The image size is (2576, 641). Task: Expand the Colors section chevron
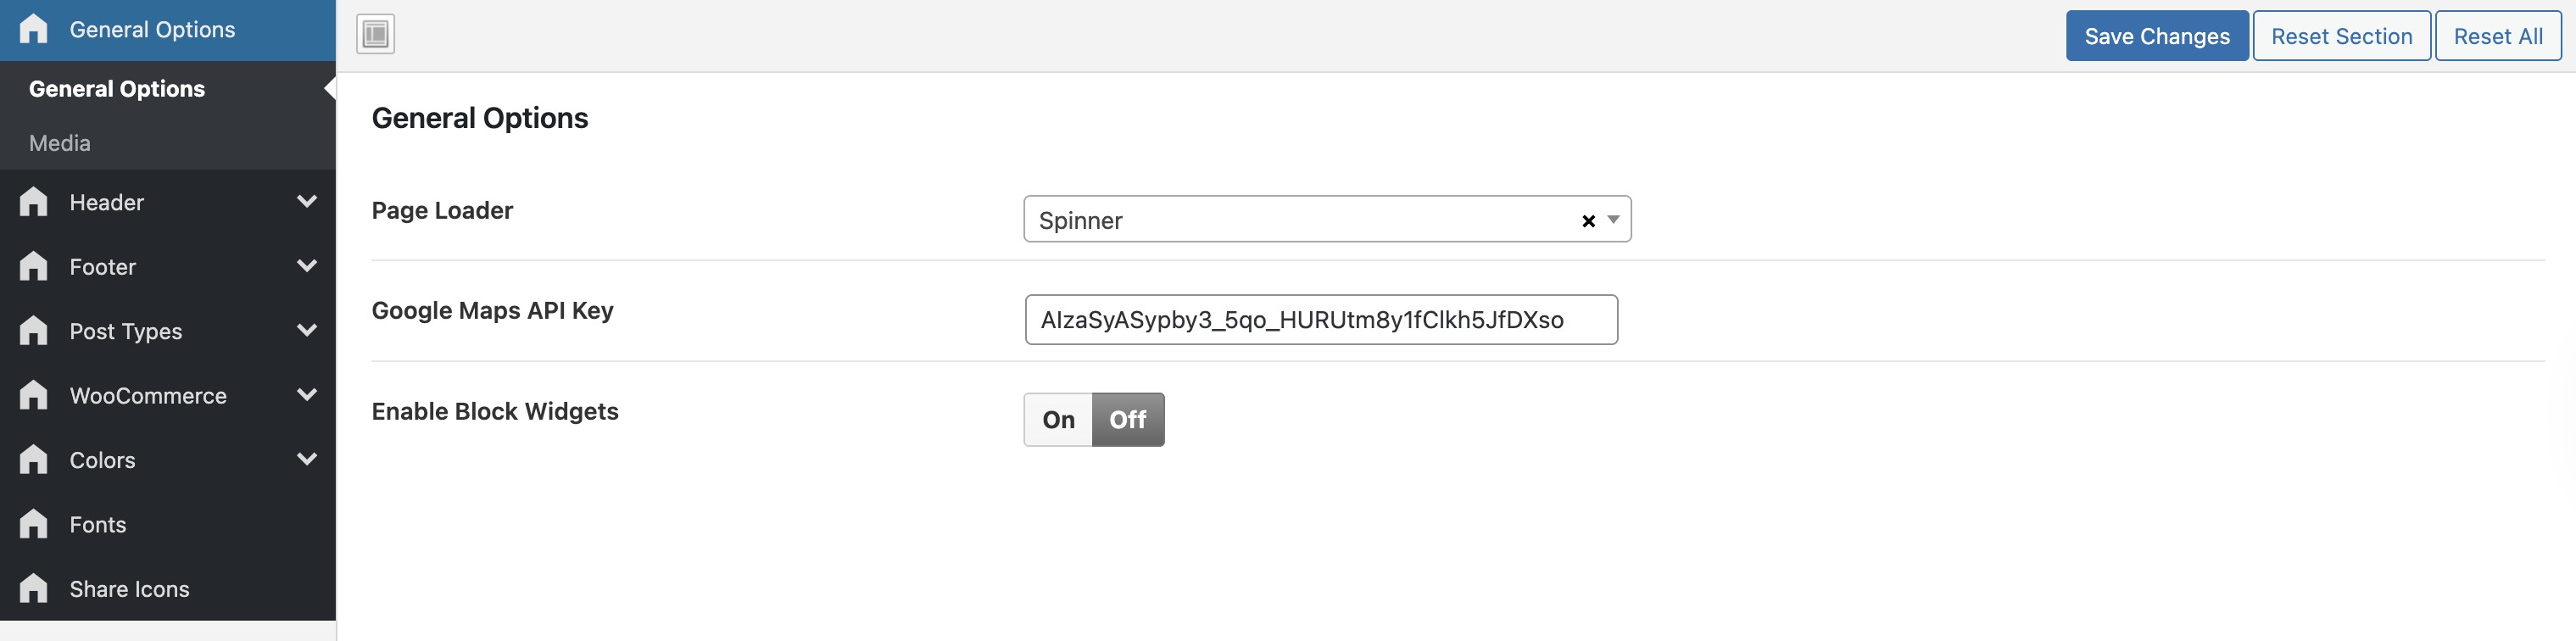[x=307, y=460]
